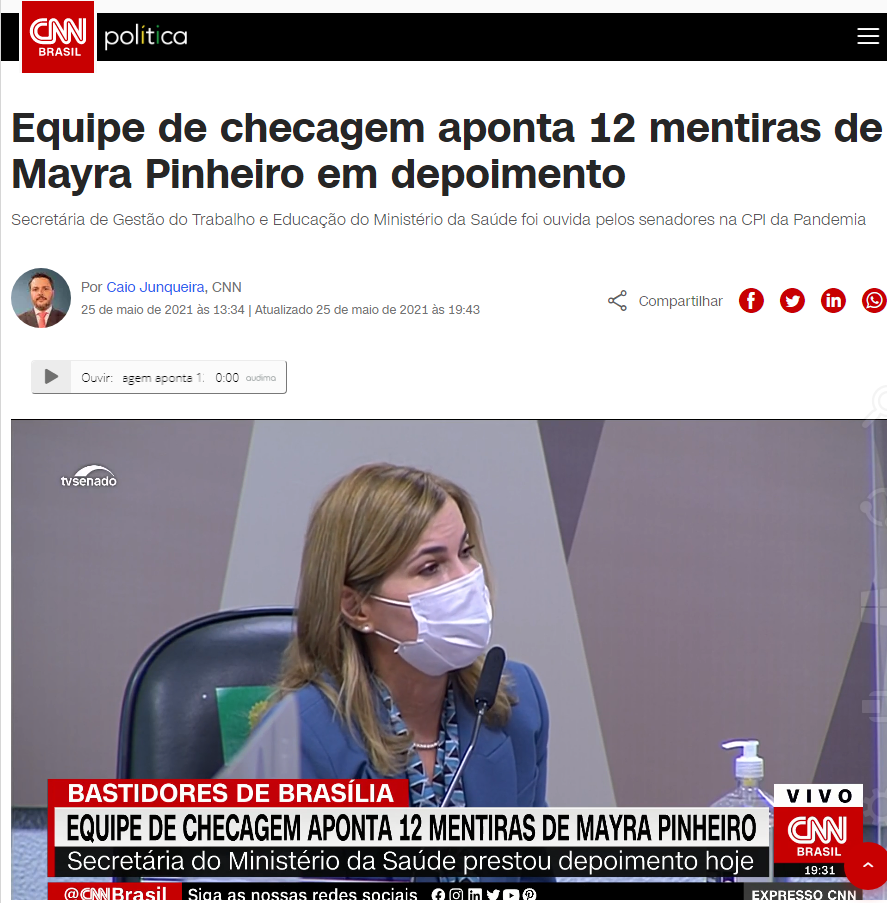887x903 pixels.
Task: Share article on Facebook
Action: (751, 301)
